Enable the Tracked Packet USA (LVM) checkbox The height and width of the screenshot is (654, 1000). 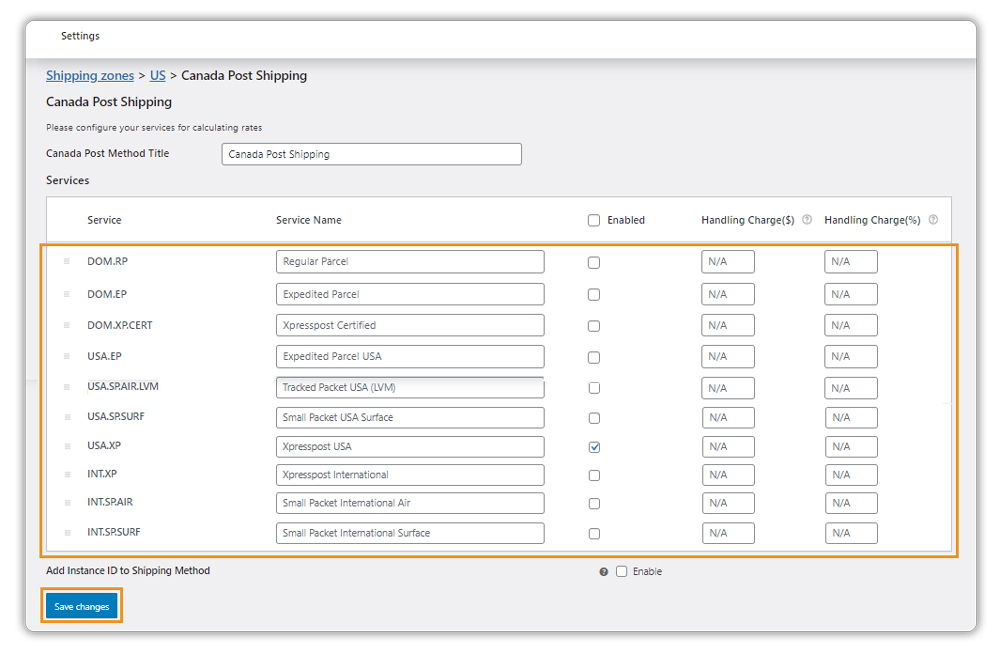click(594, 388)
